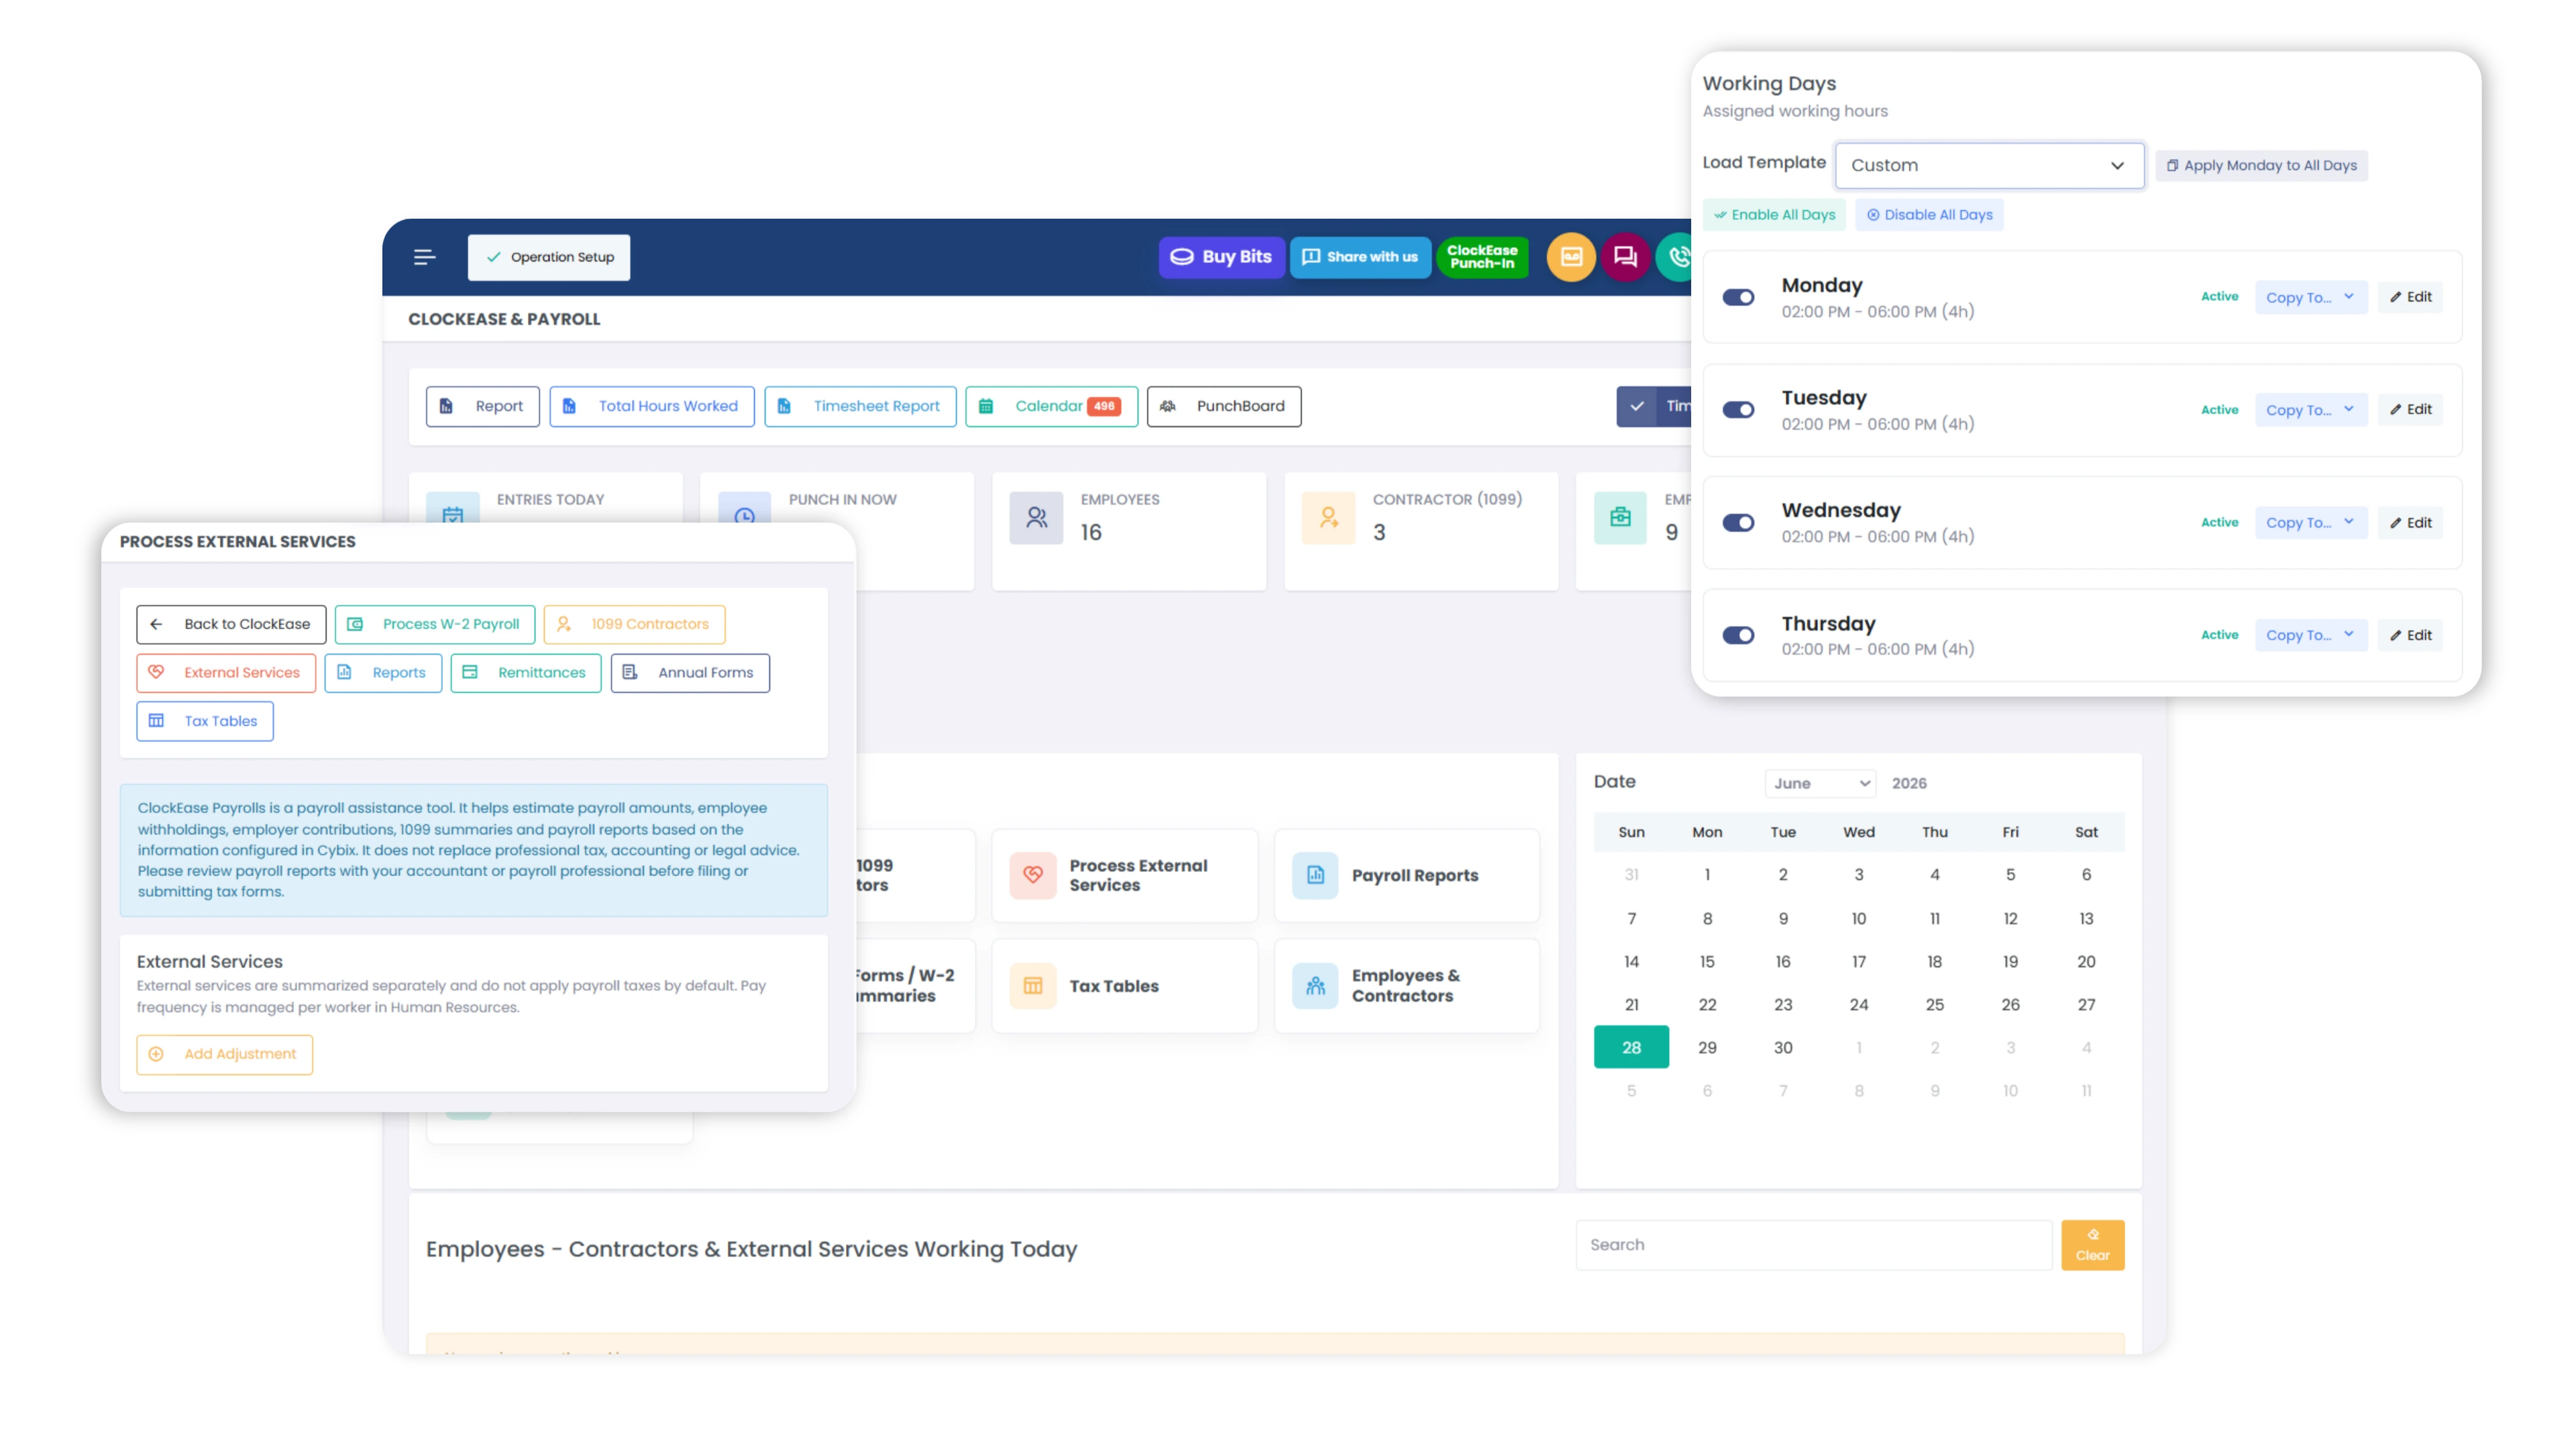Click pencil icon on Monday Edit
The width and height of the screenshot is (2576, 1449).
click(2395, 297)
